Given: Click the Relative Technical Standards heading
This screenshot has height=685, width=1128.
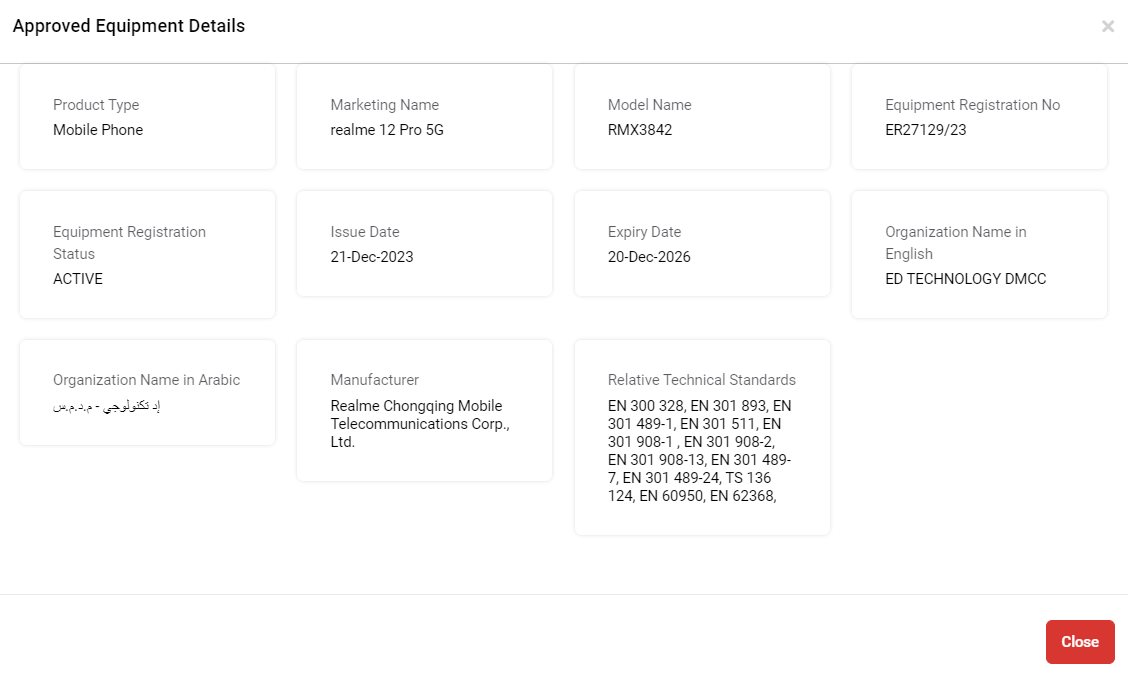Looking at the screenshot, I should [701, 380].
